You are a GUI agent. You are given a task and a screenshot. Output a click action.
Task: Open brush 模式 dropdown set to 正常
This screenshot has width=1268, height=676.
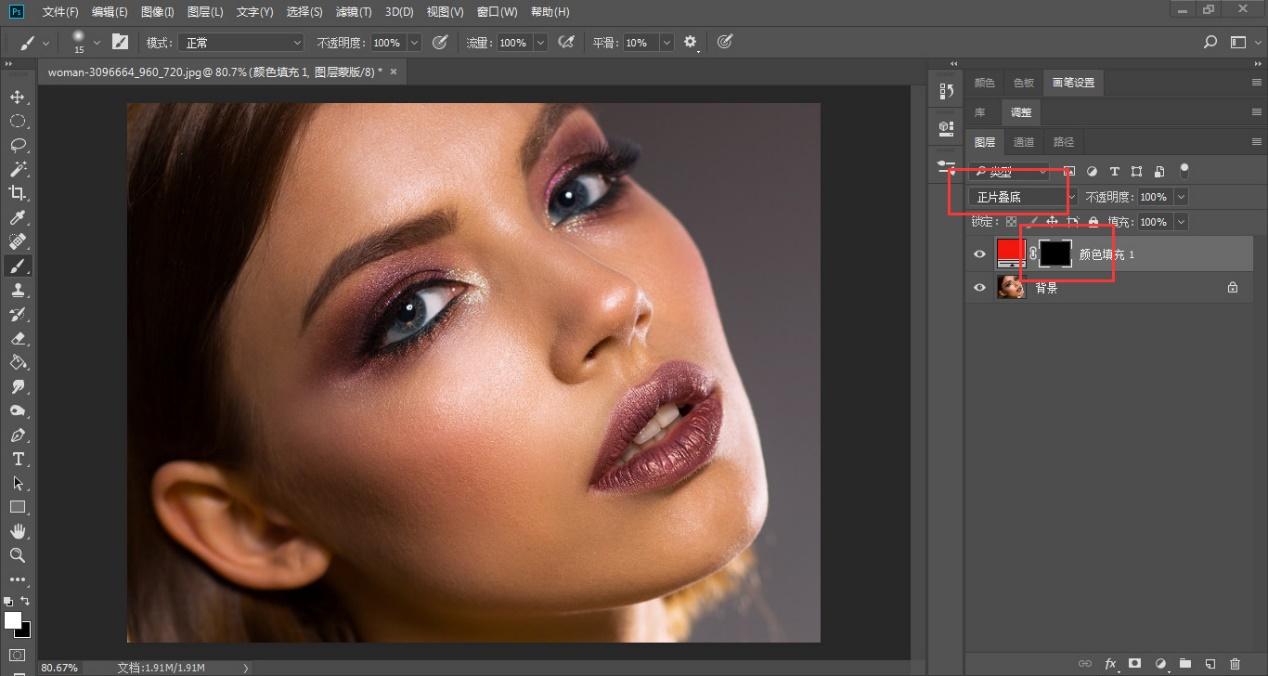tap(240, 43)
